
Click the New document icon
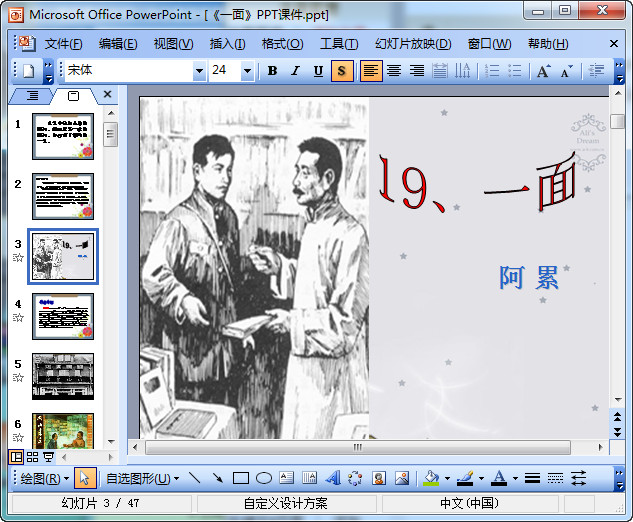point(29,71)
